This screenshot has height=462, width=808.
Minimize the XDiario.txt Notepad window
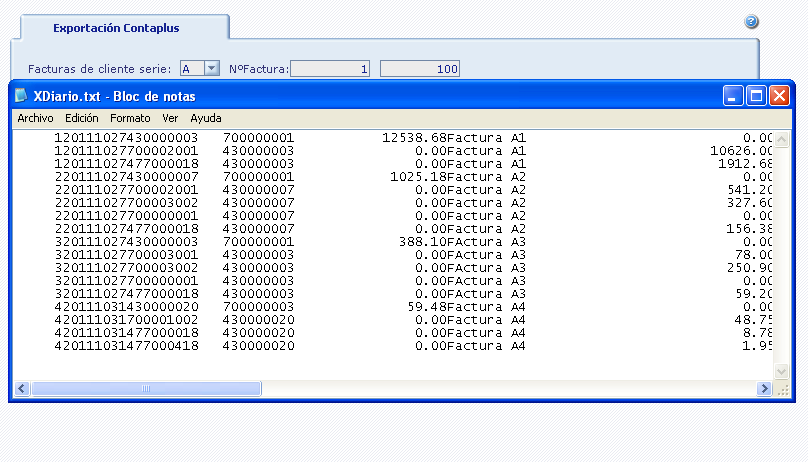click(732, 96)
